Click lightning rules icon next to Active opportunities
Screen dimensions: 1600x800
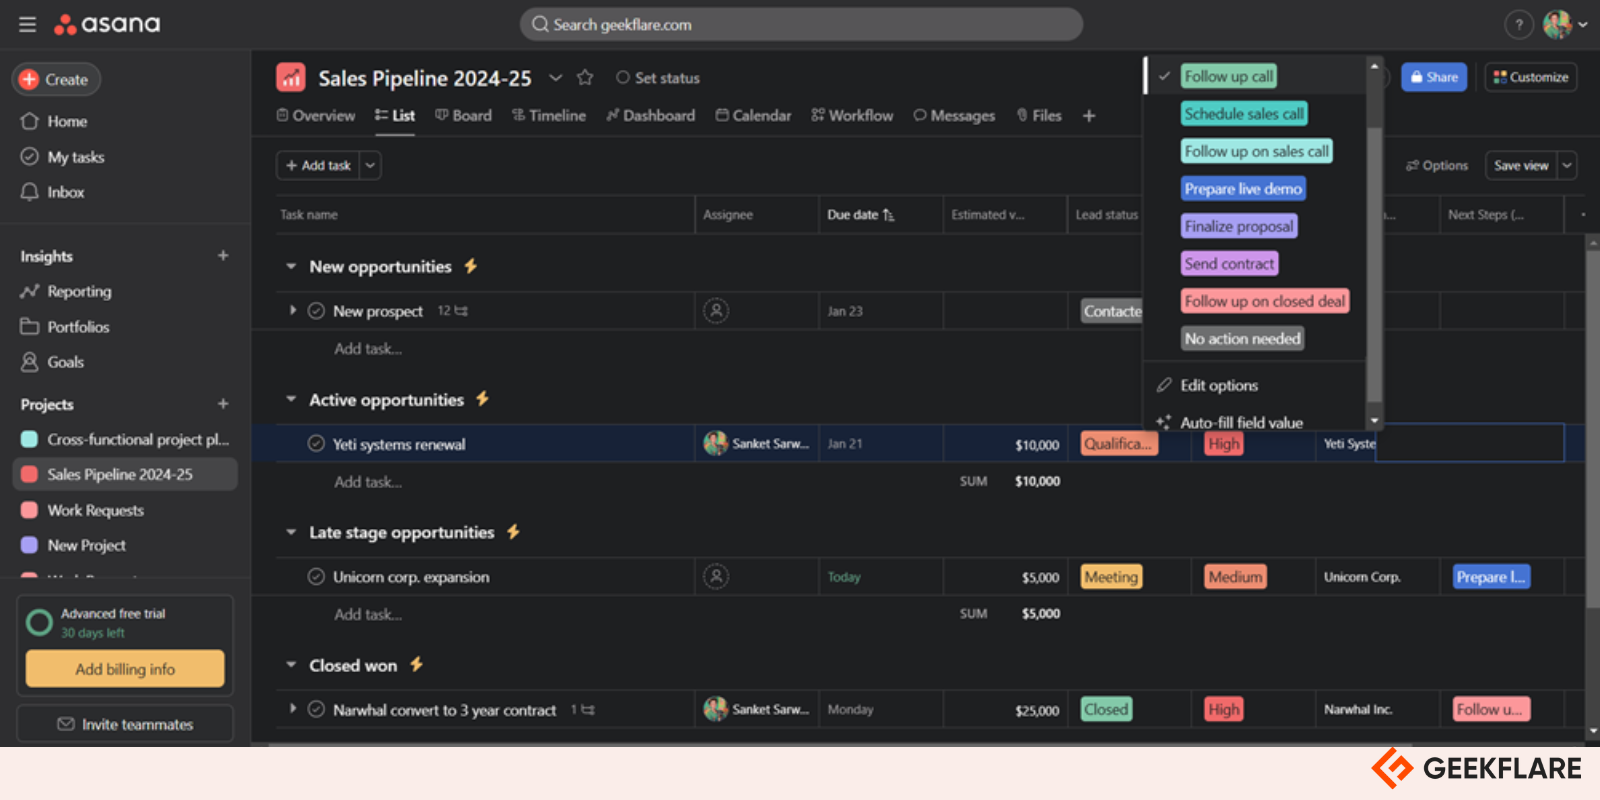(483, 399)
